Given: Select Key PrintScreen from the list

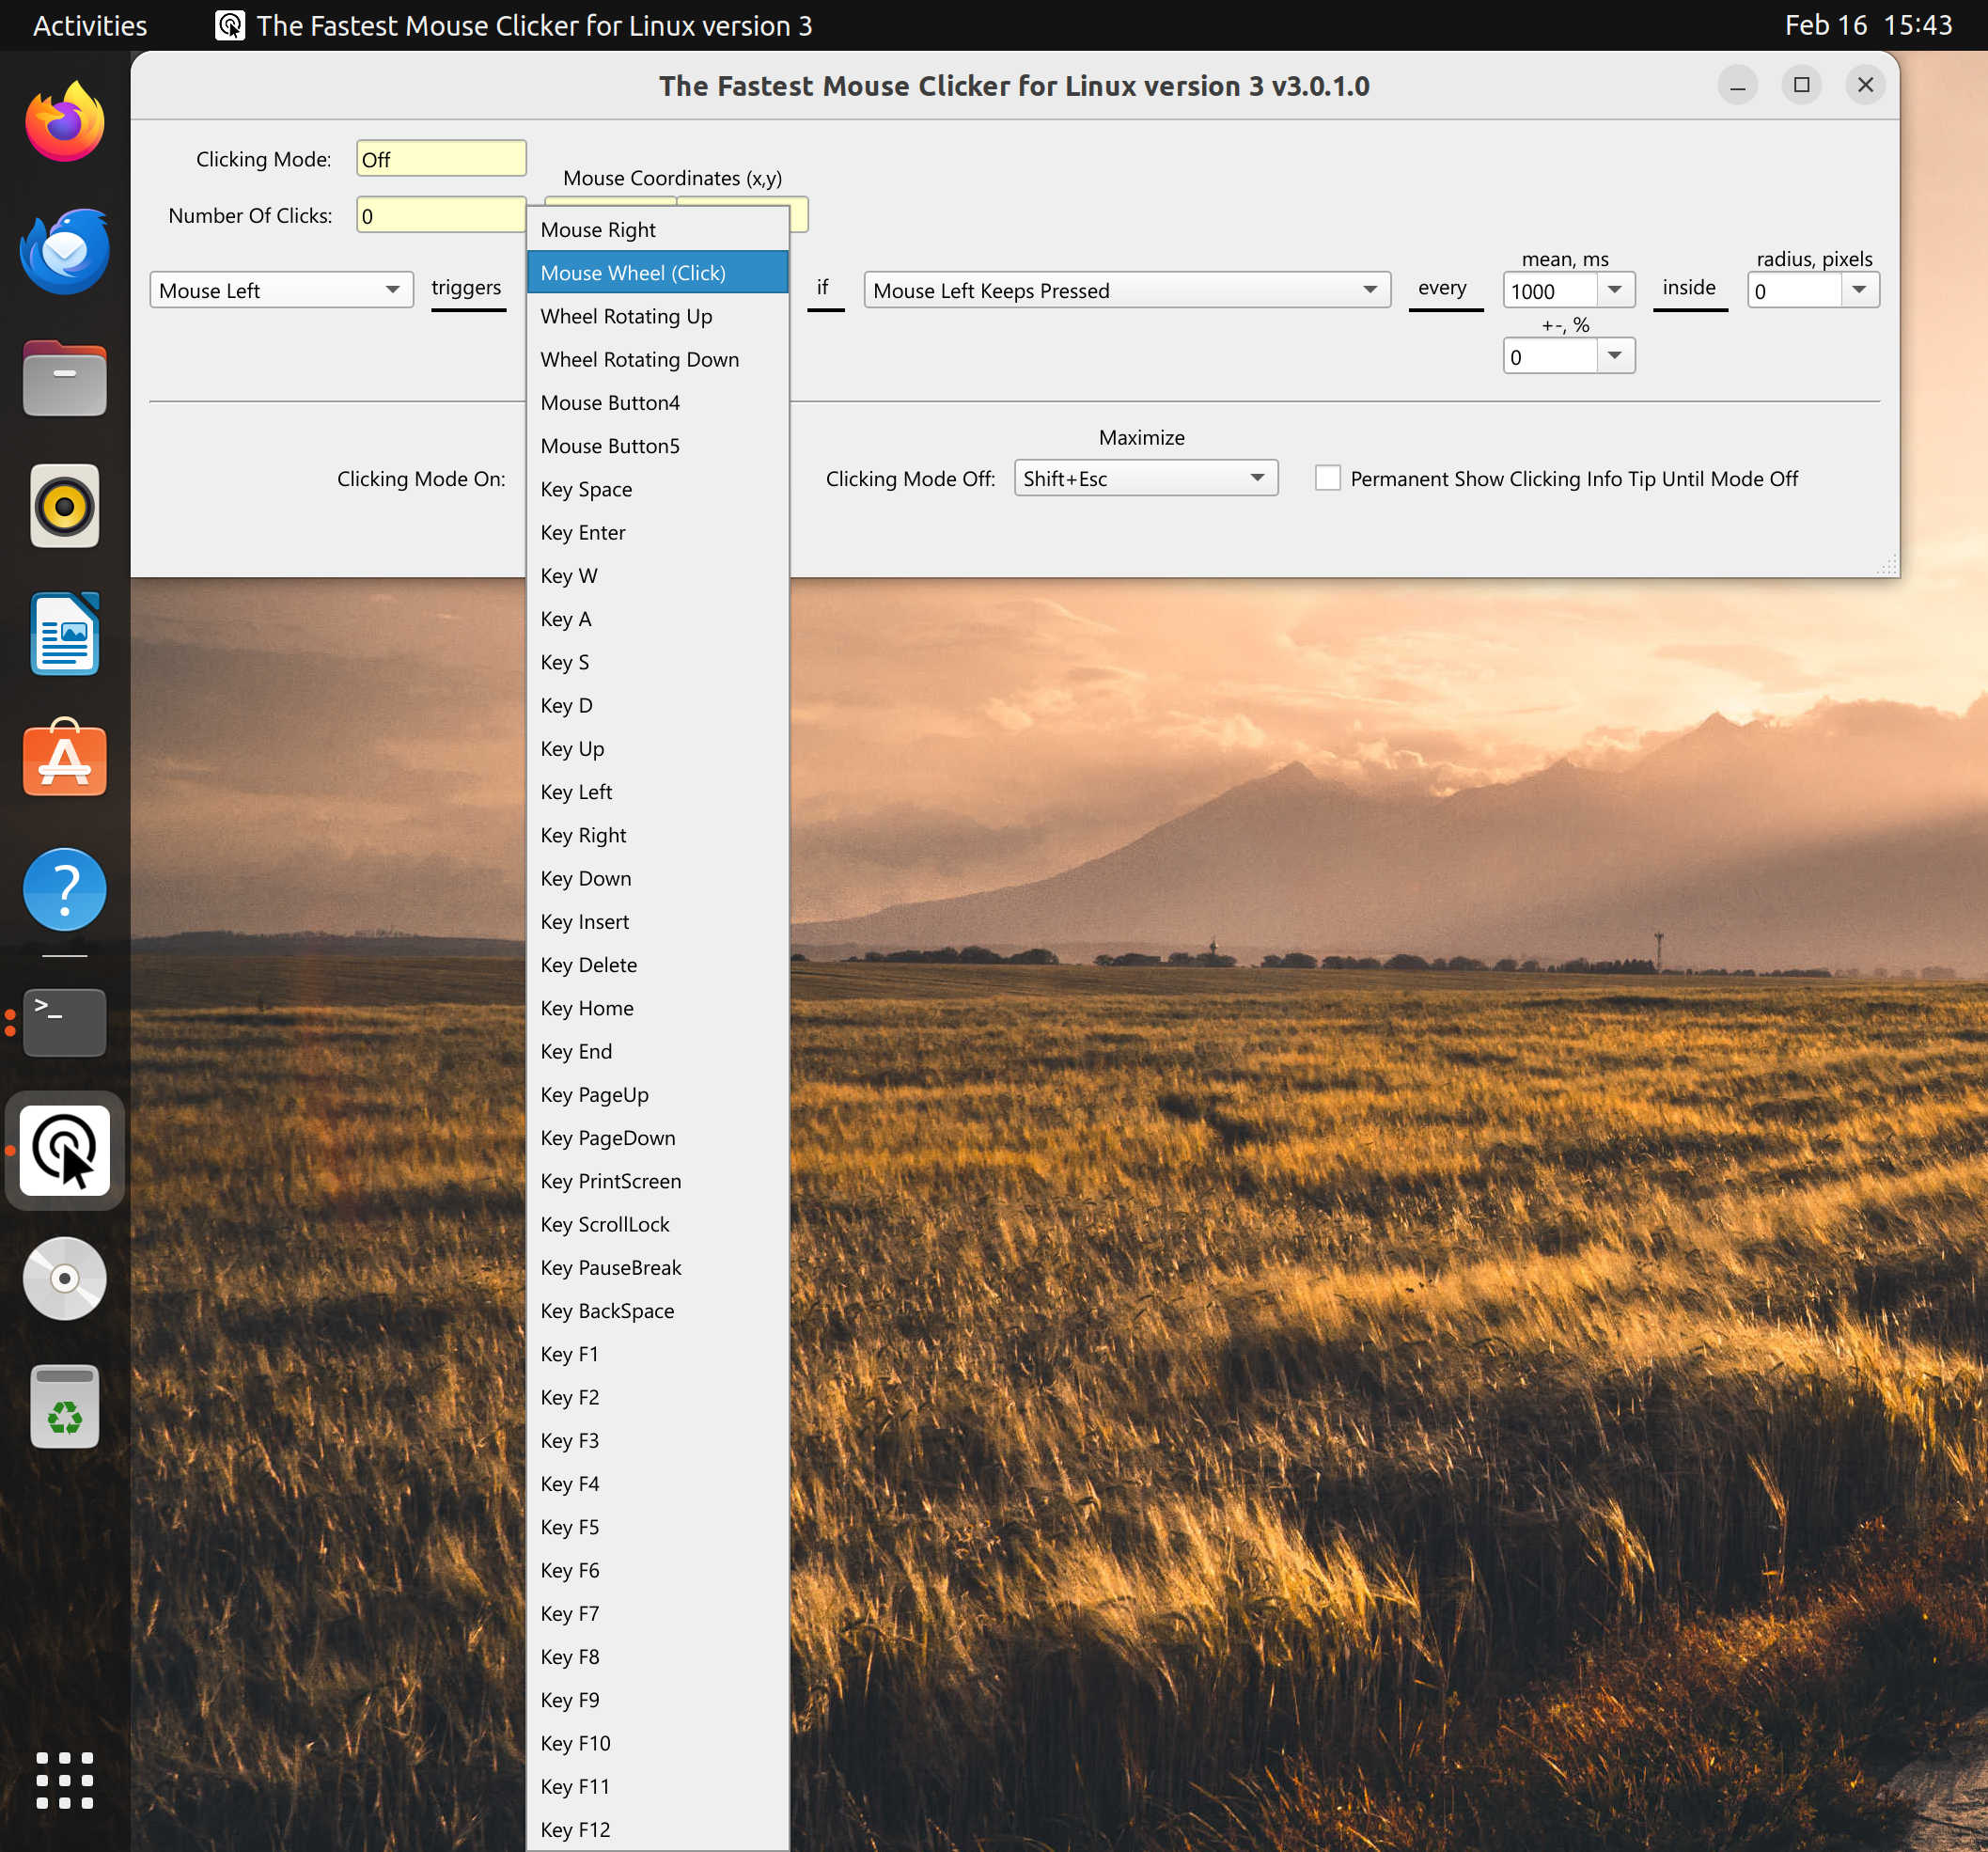Looking at the screenshot, I should click(x=610, y=1181).
